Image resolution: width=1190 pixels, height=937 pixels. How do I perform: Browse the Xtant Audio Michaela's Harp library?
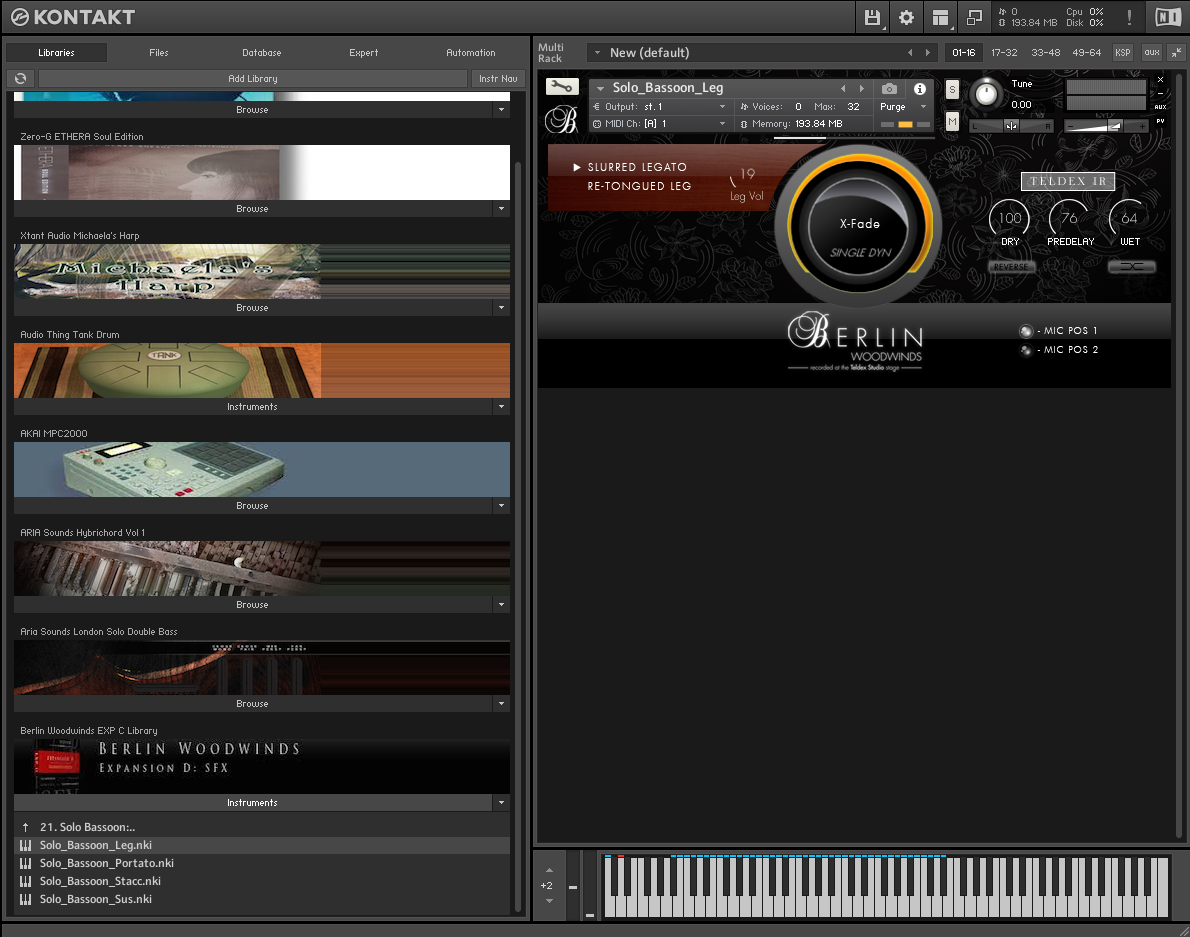252,307
